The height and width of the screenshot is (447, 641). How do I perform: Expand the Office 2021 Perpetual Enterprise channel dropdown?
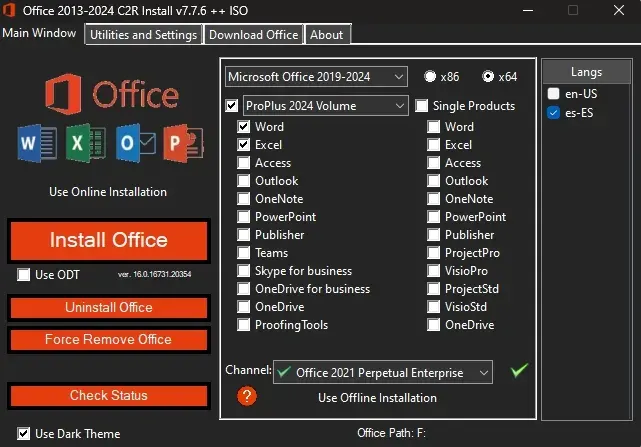[x=383, y=372]
